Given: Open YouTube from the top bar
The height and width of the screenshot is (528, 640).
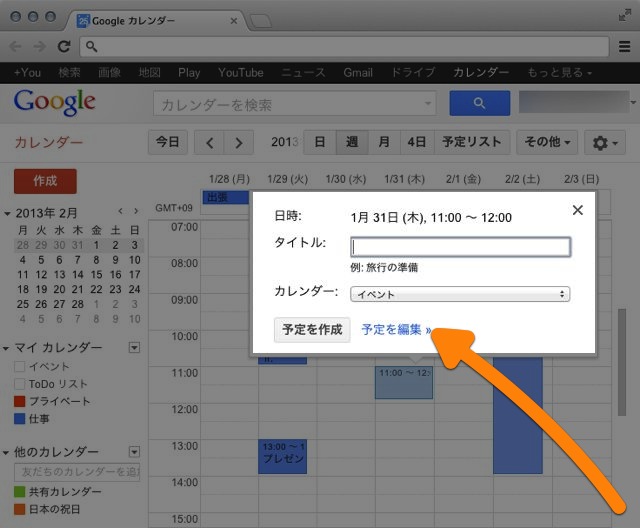Looking at the screenshot, I should (241, 73).
